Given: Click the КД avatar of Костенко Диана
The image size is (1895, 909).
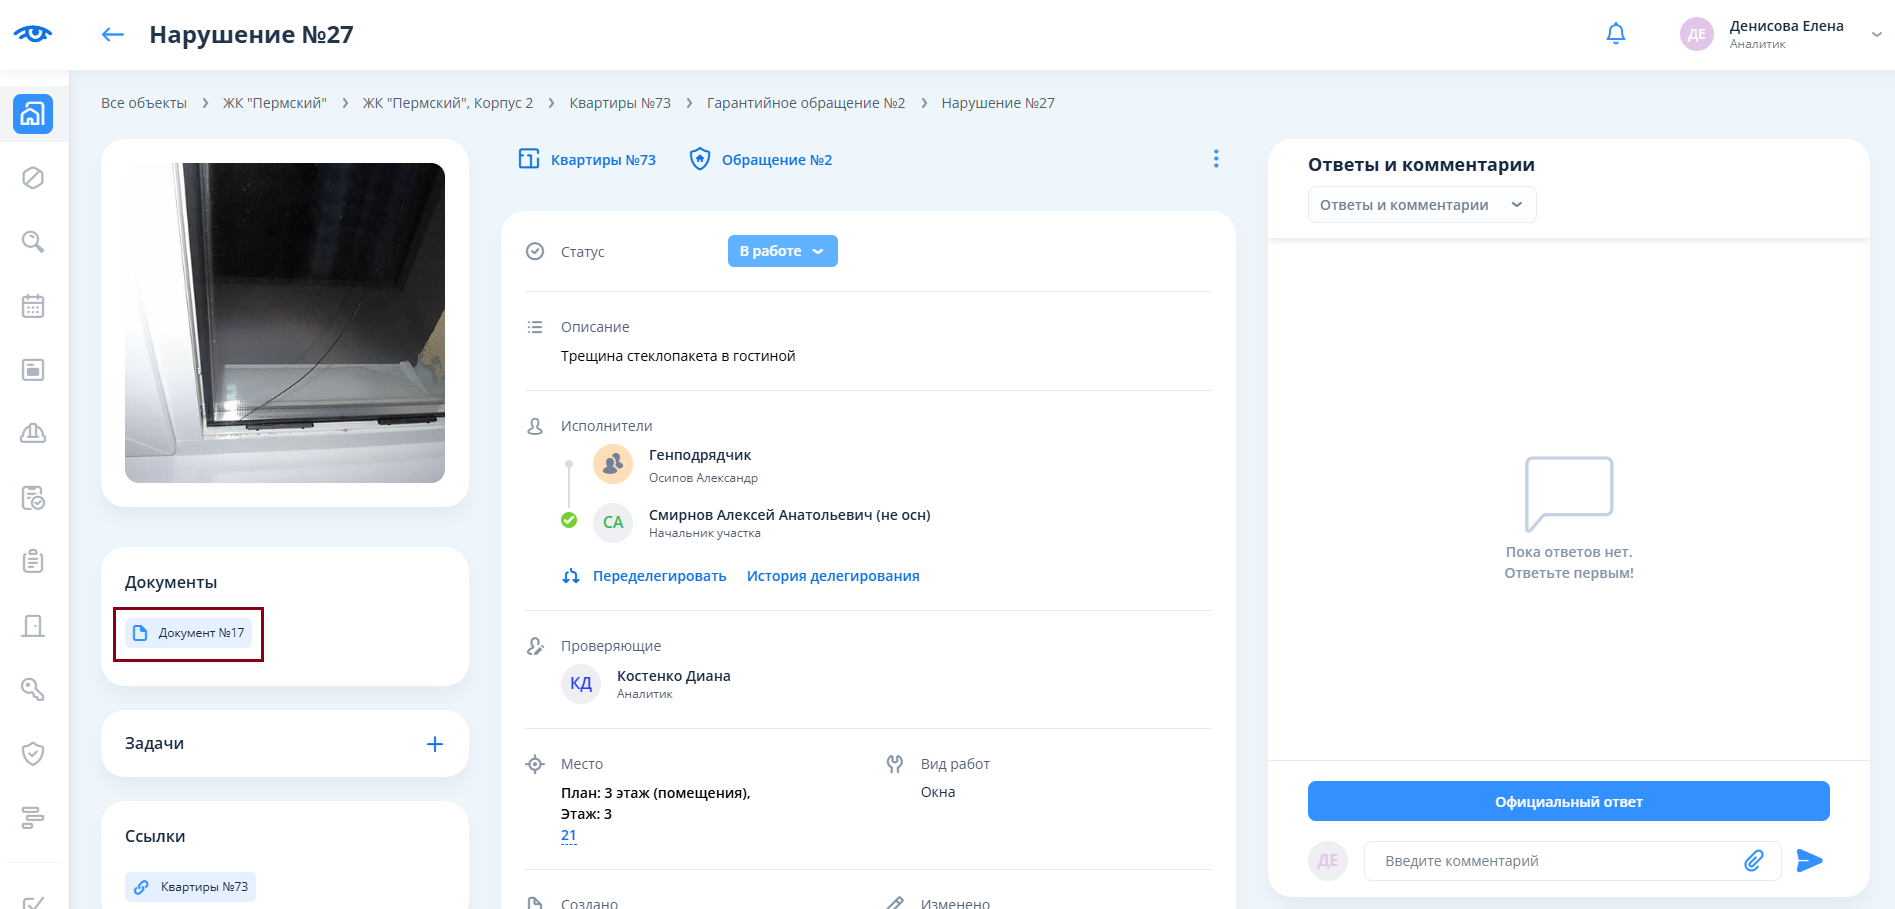Looking at the screenshot, I should tap(581, 684).
